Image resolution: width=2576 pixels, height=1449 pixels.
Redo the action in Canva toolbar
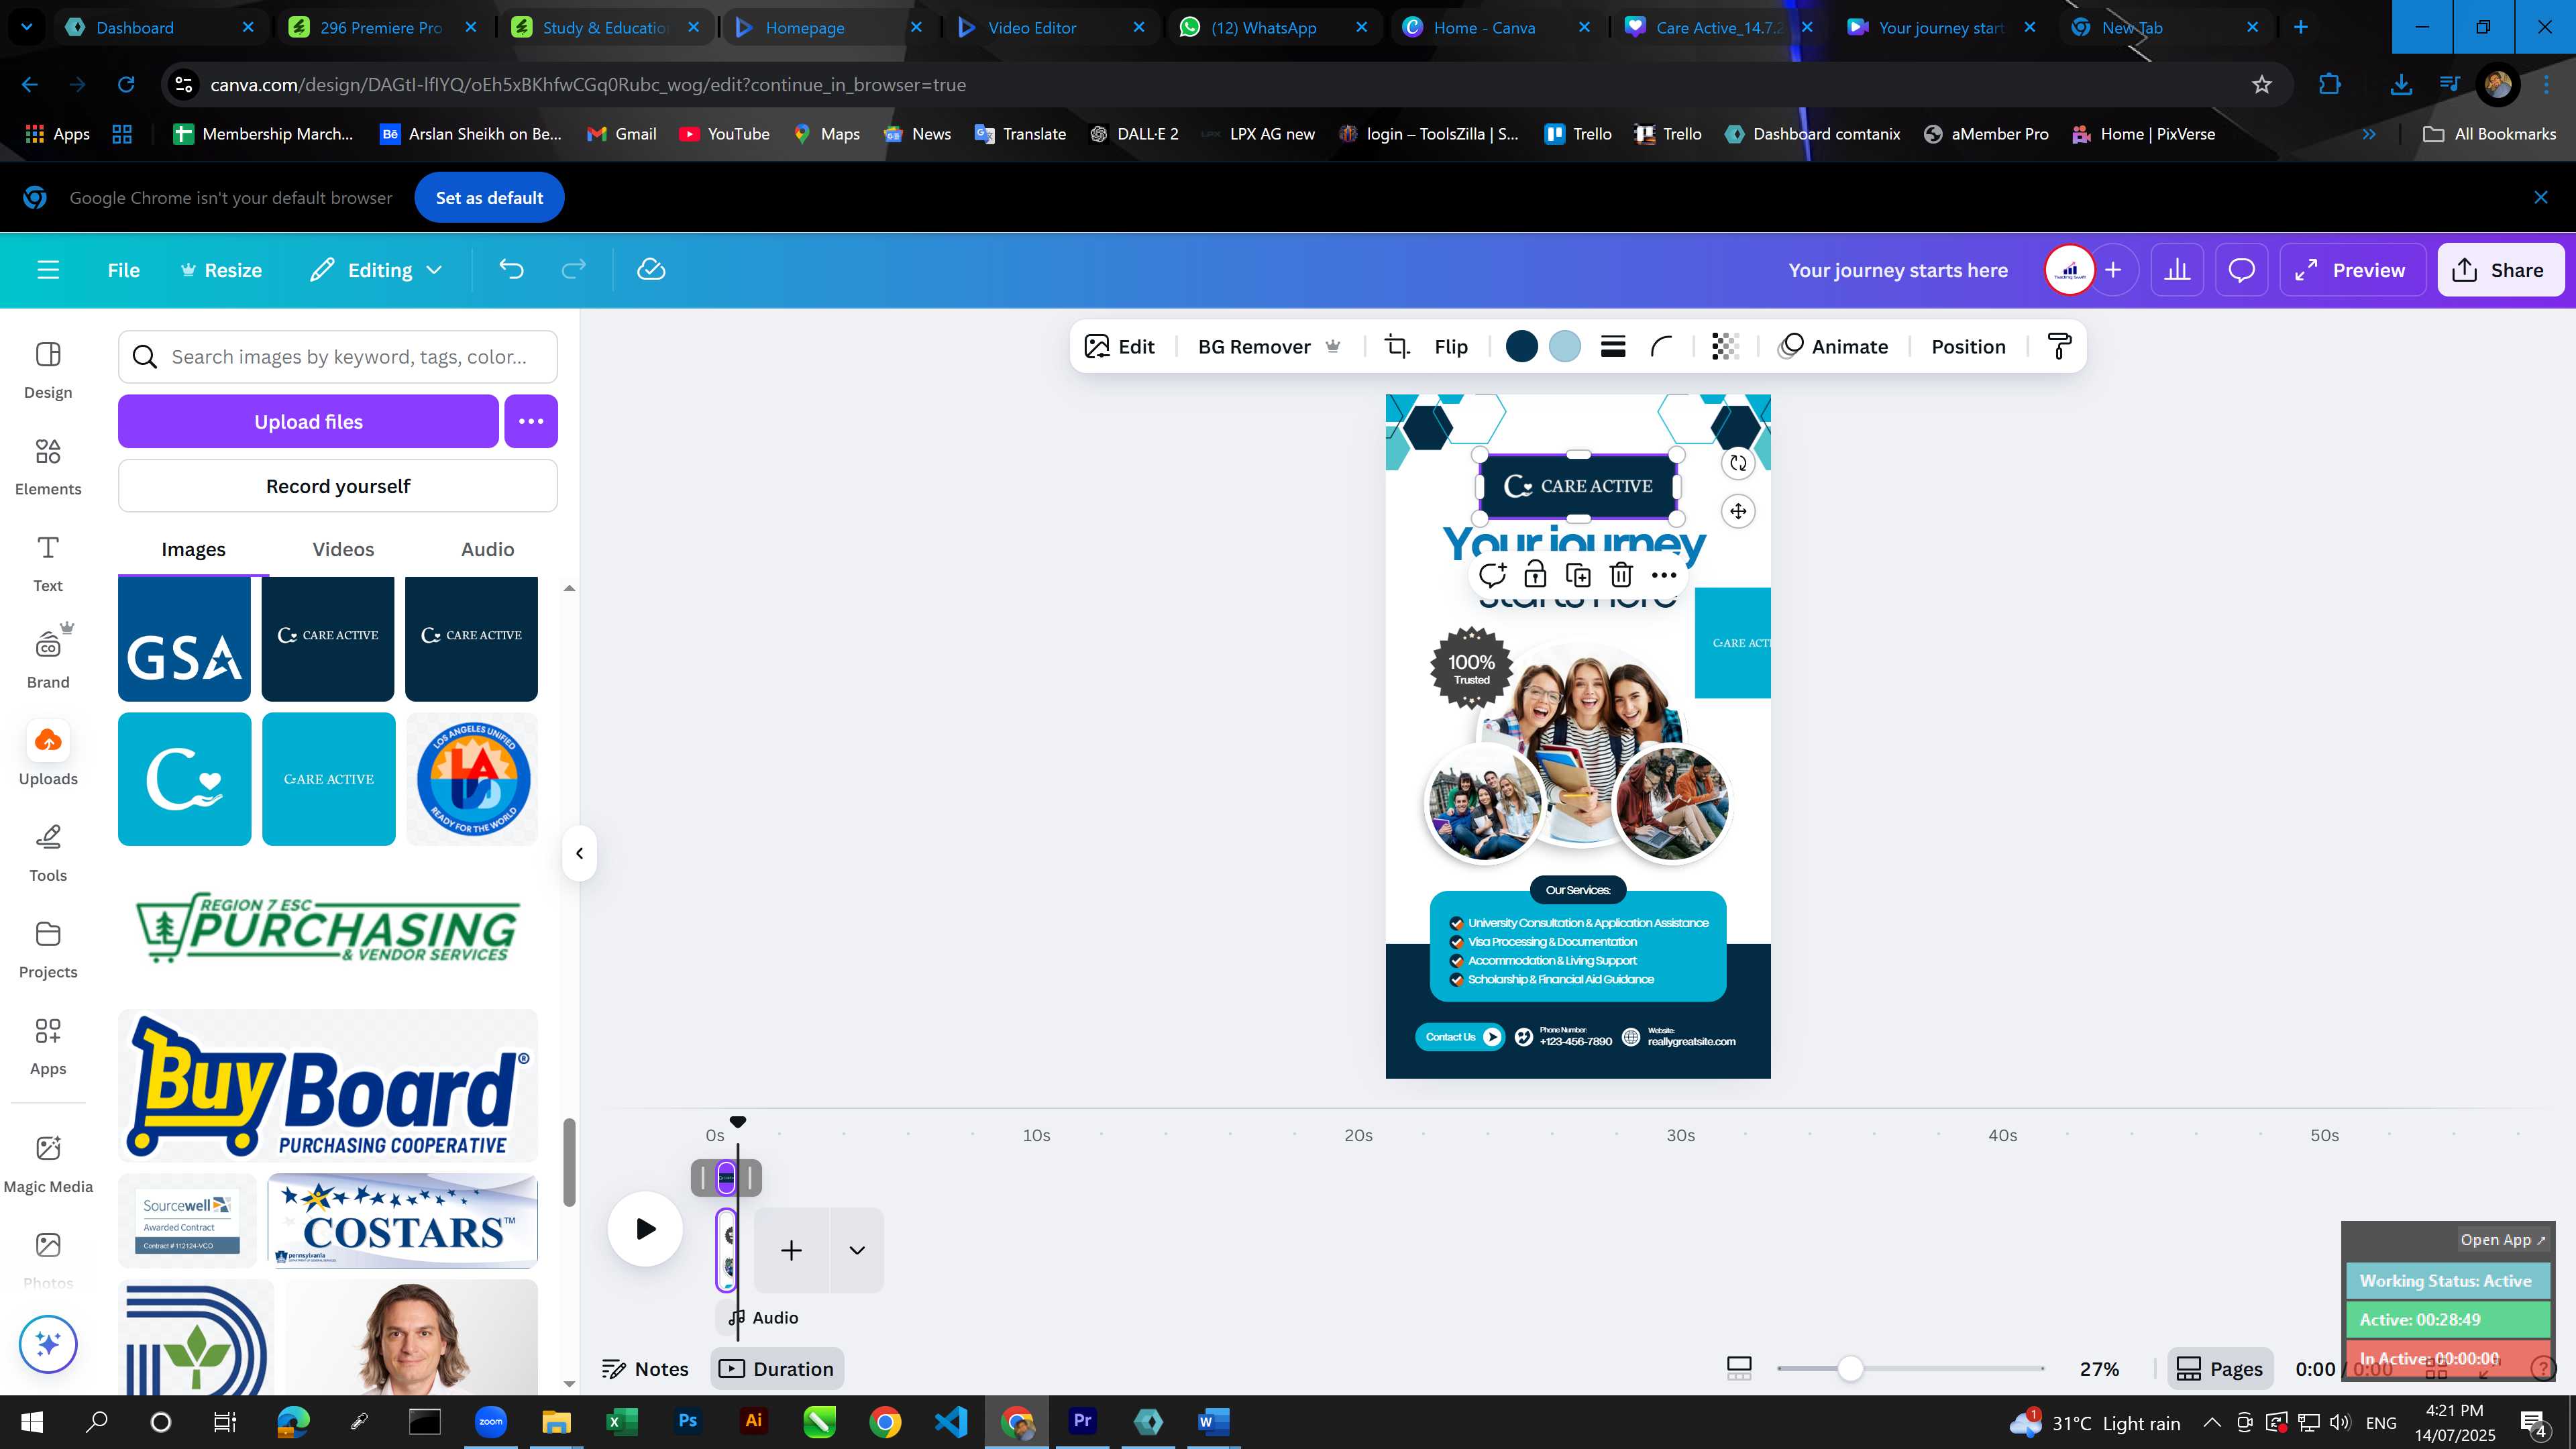point(573,270)
